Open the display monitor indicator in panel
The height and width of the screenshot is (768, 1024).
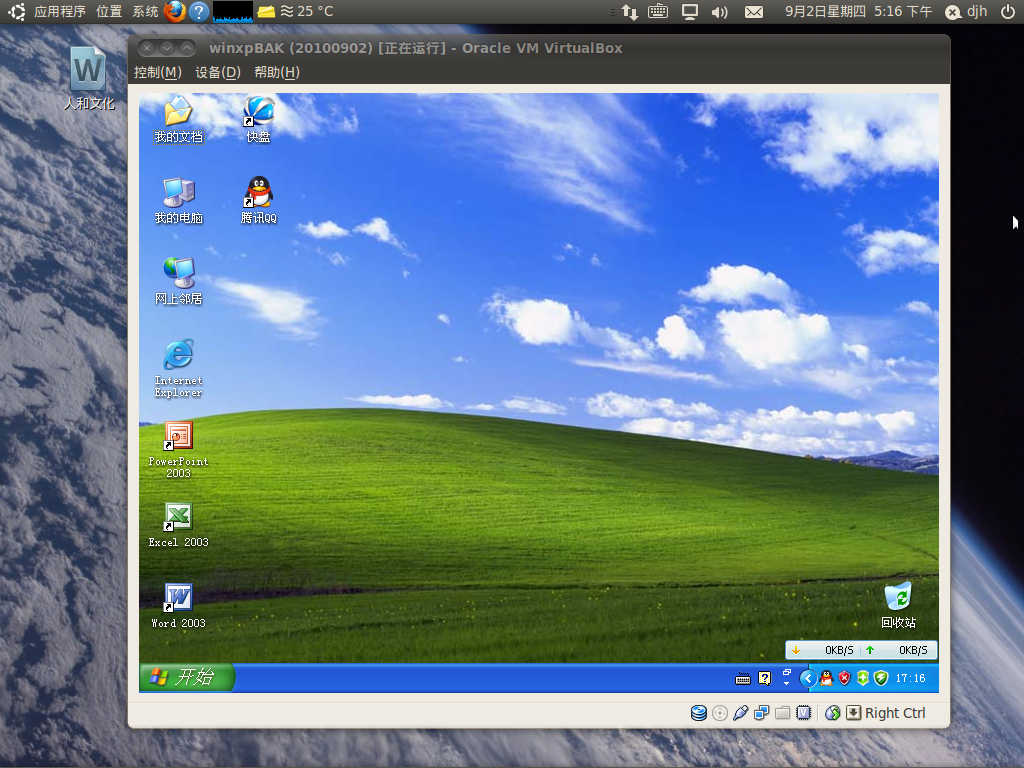[x=690, y=12]
